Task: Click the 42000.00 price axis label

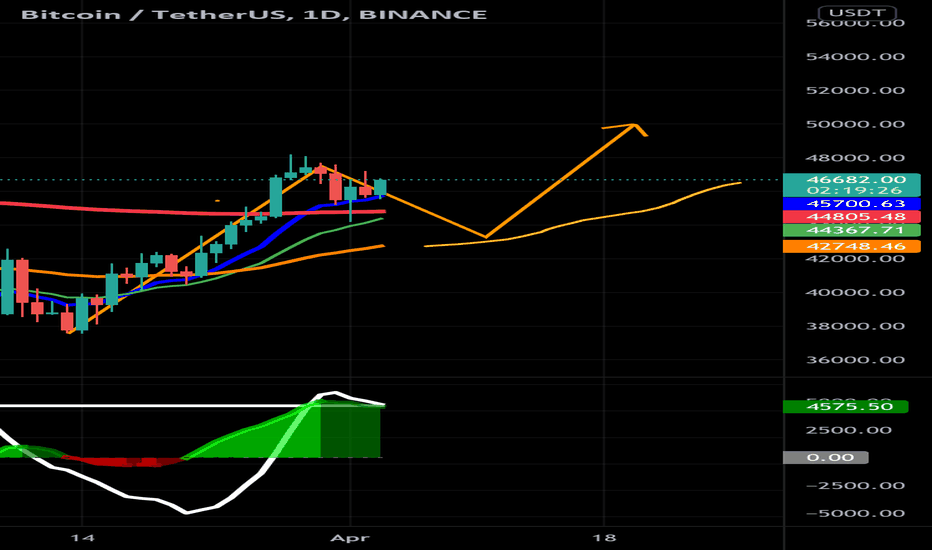Action: click(x=855, y=259)
